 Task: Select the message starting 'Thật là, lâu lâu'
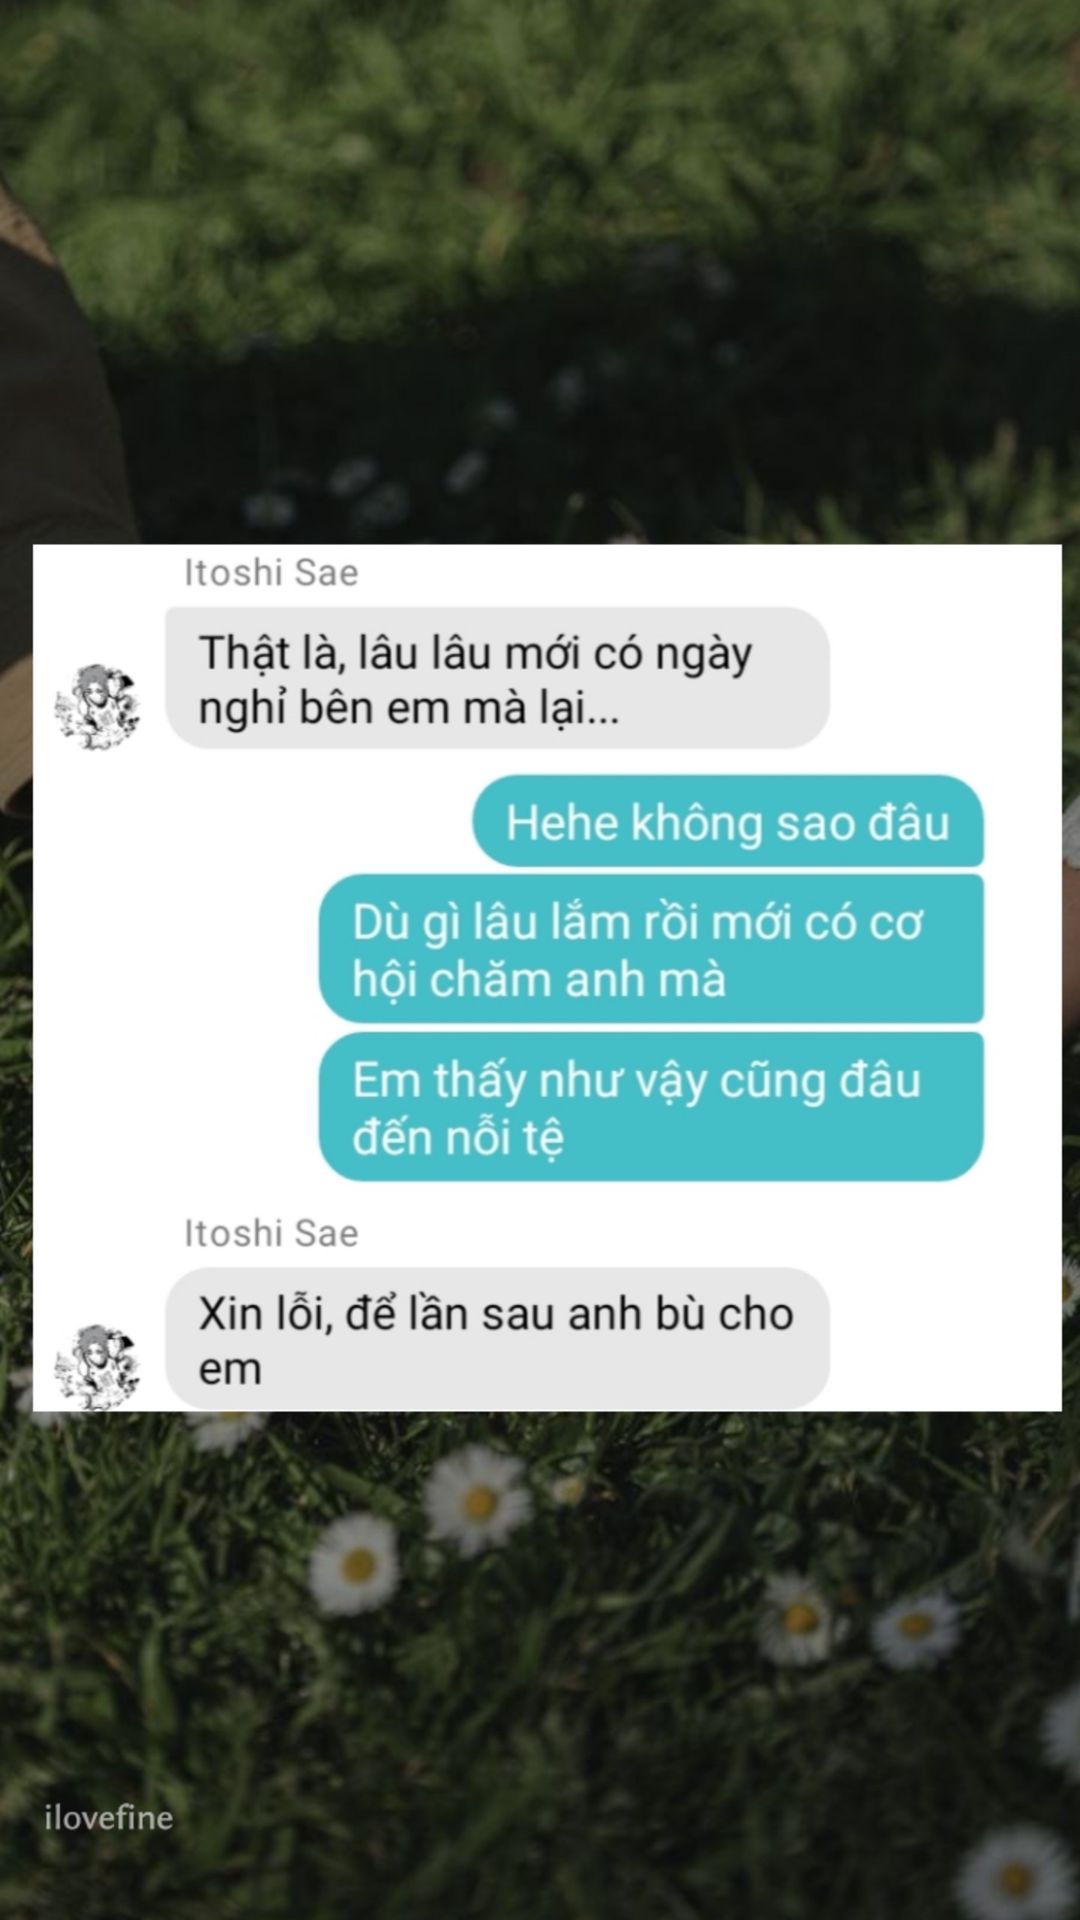(x=497, y=678)
